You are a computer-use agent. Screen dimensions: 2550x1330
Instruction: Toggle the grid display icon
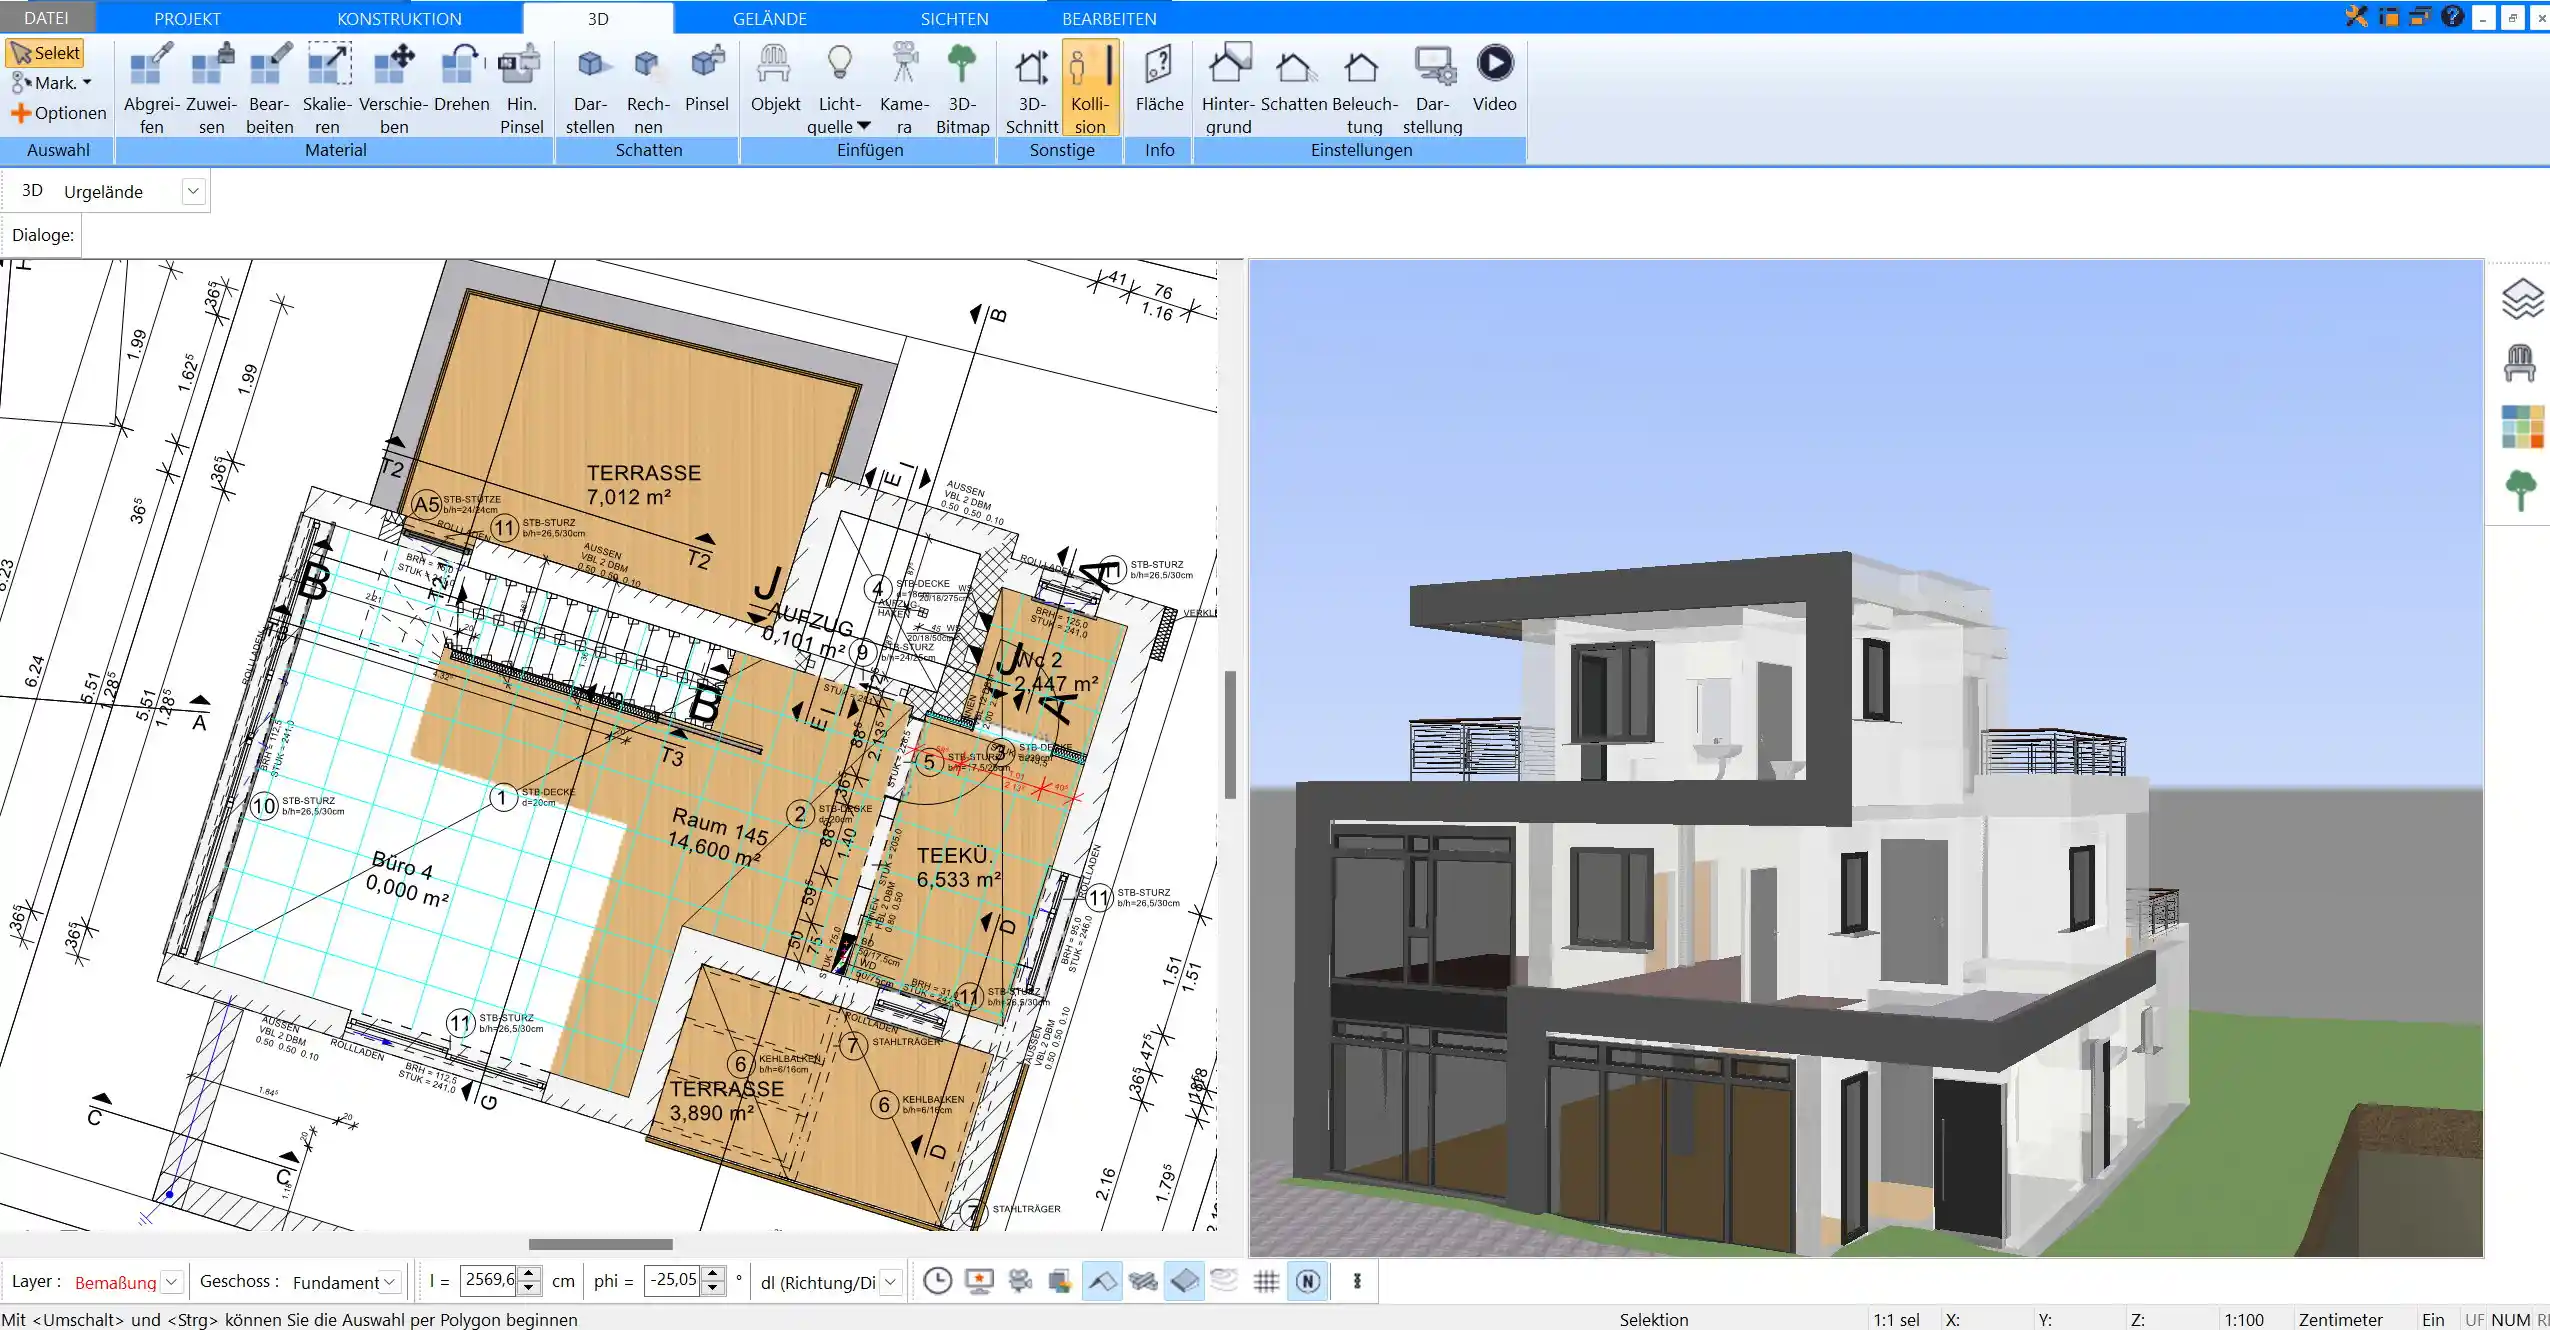click(x=1266, y=1281)
